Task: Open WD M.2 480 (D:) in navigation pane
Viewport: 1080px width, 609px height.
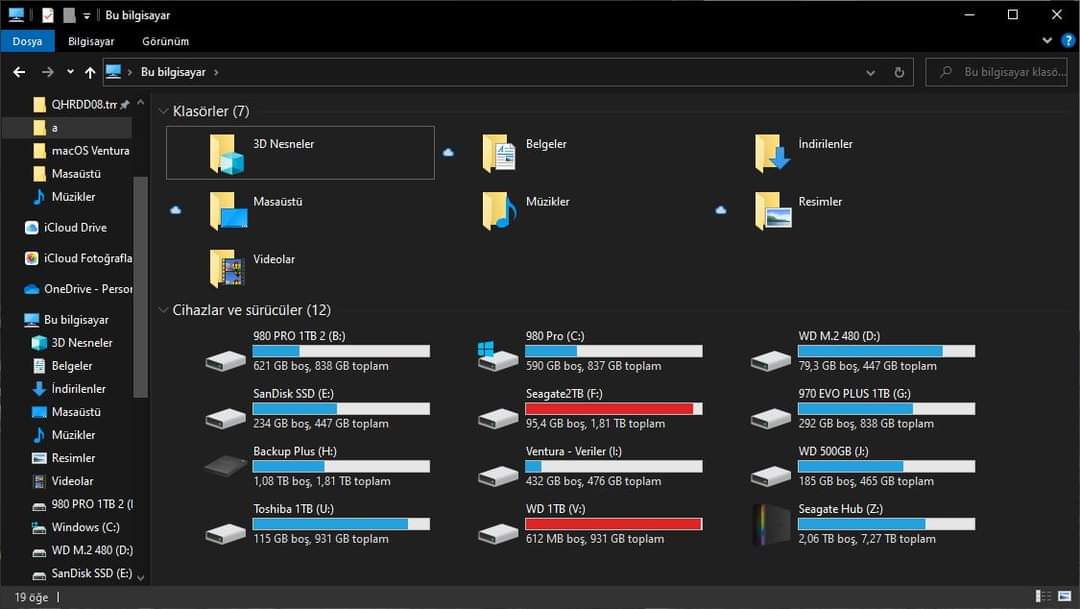Action: (x=83, y=550)
